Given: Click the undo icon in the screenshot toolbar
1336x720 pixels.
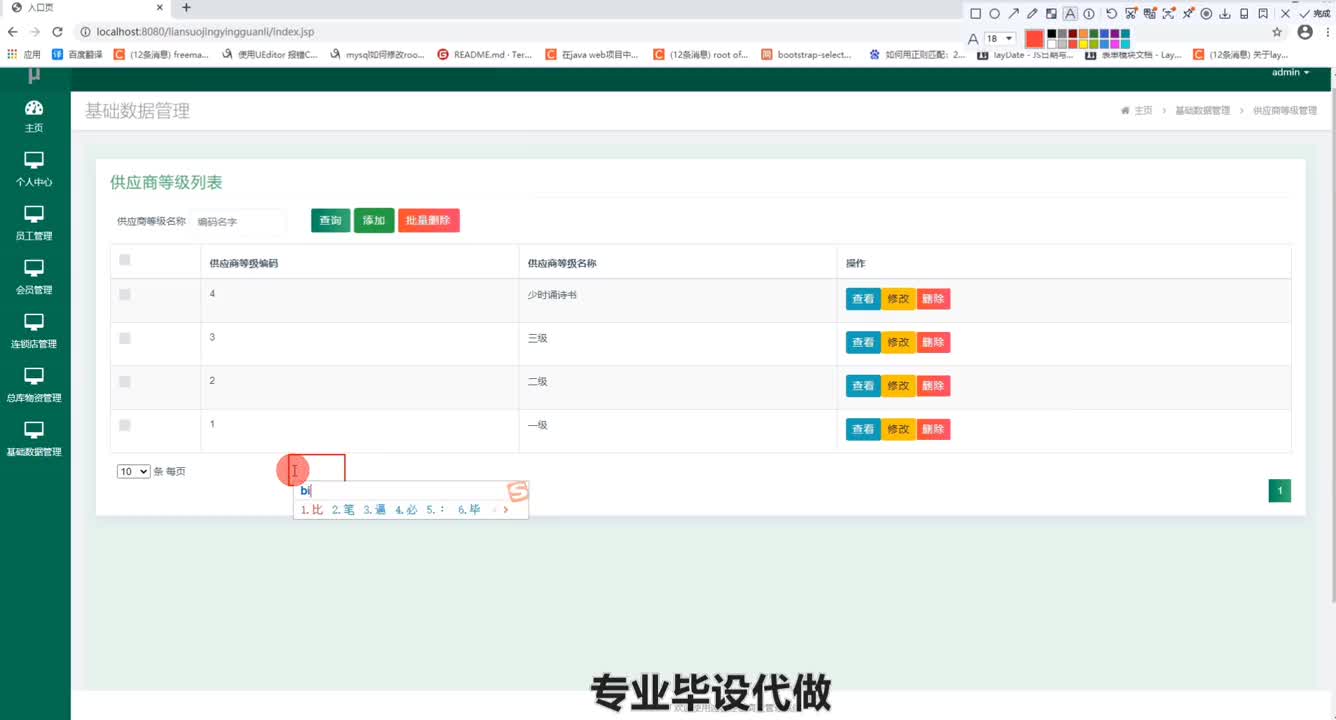Looking at the screenshot, I should coord(1111,13).
